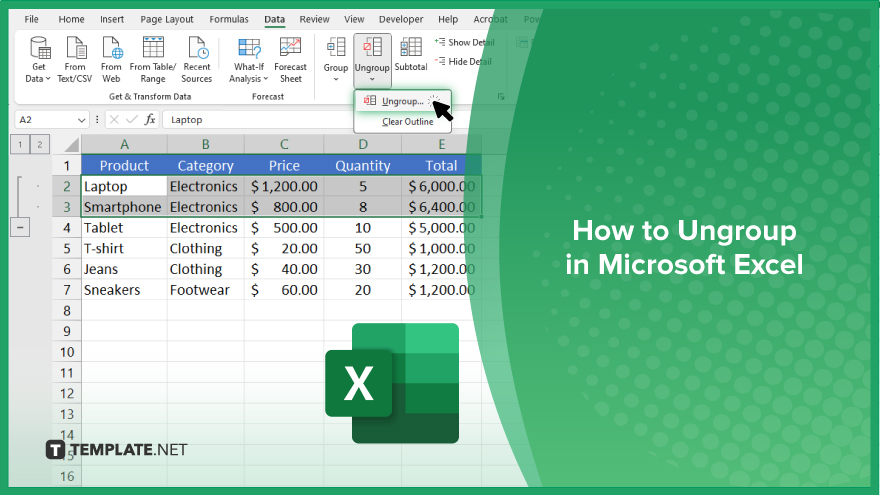The width and height of the screenshot is (880, 495).
Task: Select the Data tab
Action: [274, 19]
